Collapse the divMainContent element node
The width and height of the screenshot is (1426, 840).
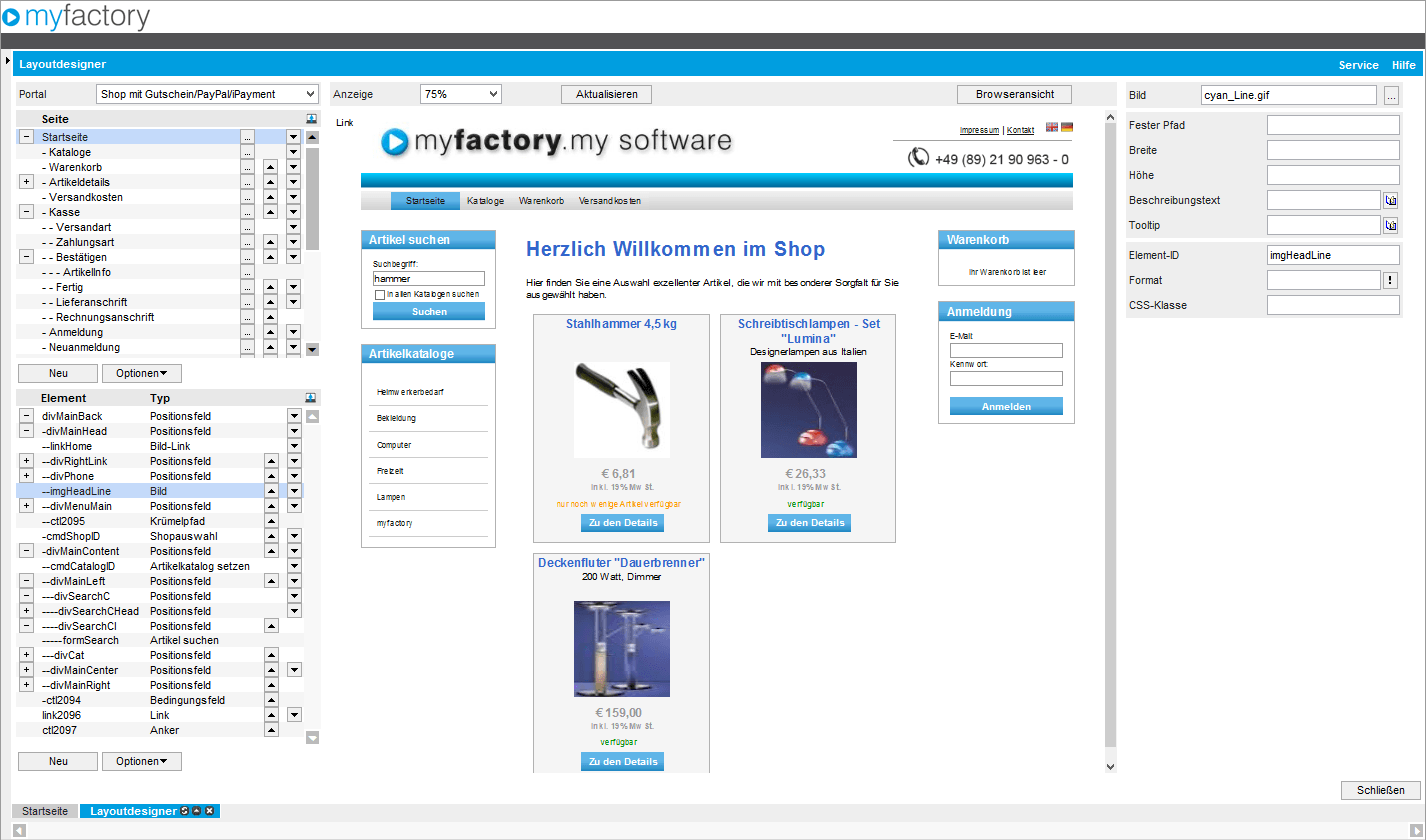click(26, 551)
